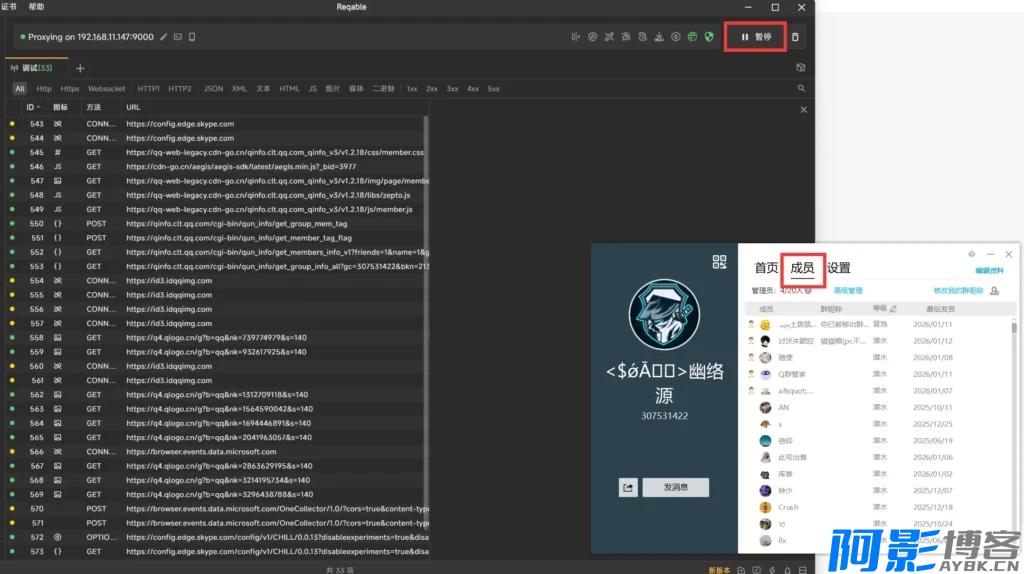Click the download icon in the proxy toolbar
1024x574 pixels.
pyautogui.click(x=659, y=37)
